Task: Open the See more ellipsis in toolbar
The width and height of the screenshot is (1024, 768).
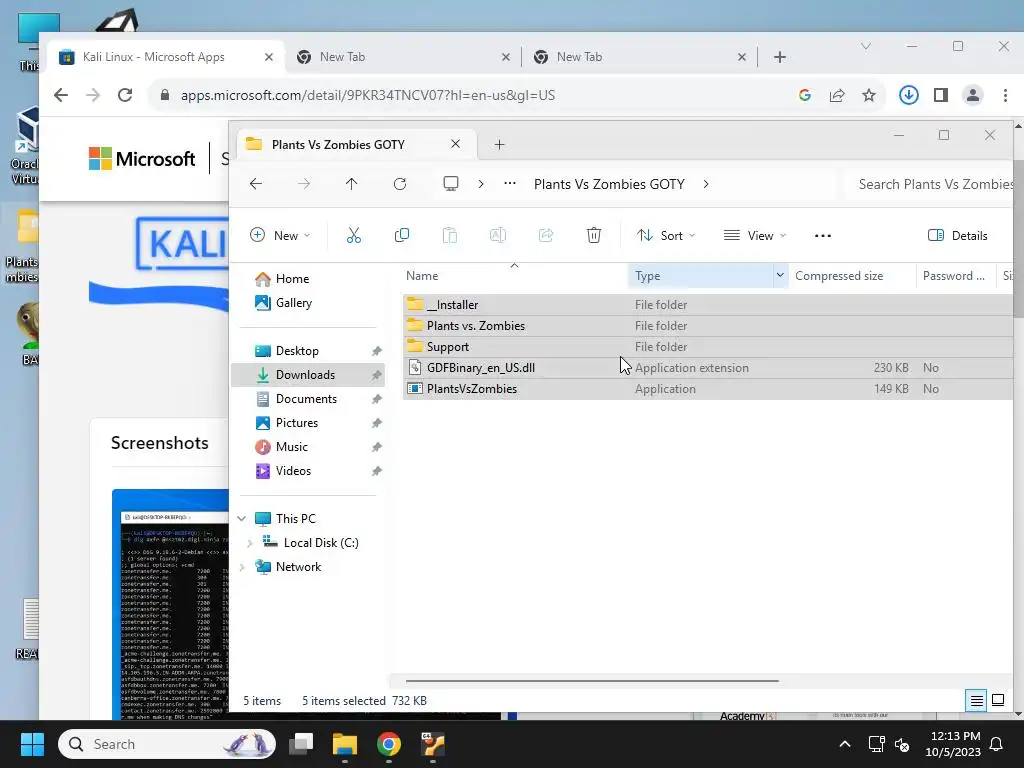Action: click(x=823, y=236)
